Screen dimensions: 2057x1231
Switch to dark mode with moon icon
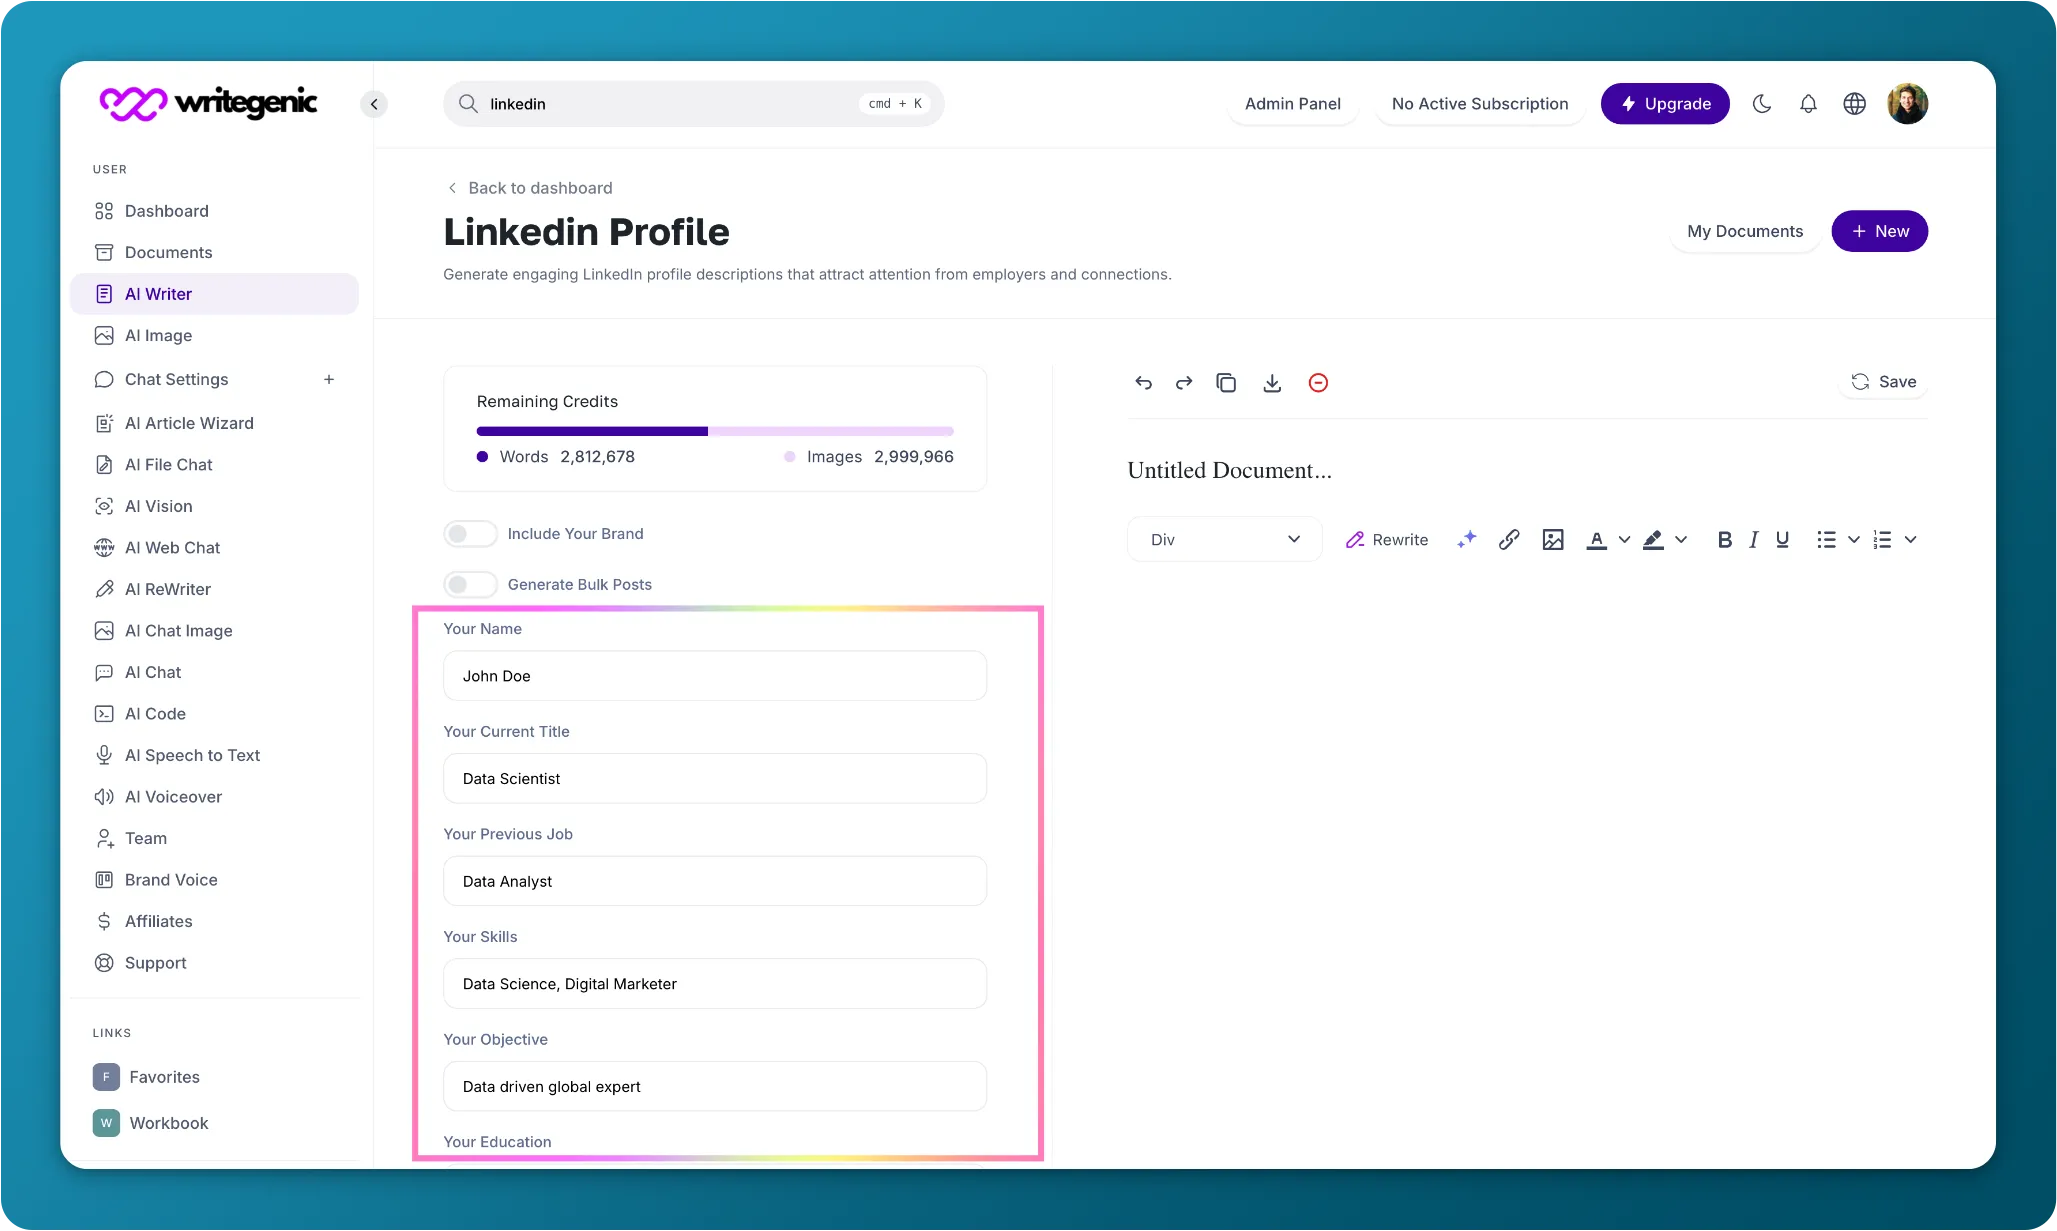(1762, 104)
